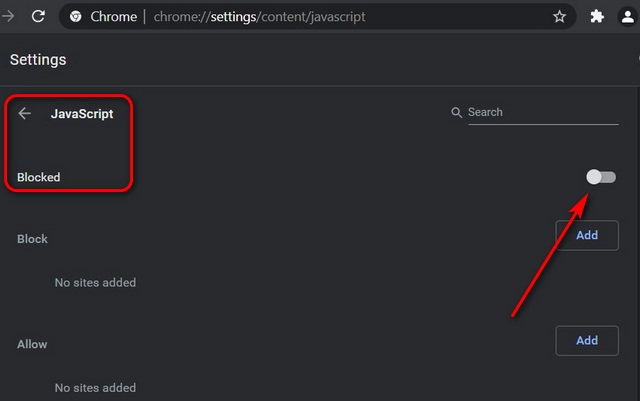Screen dimensions: 640x401
Task: Click "No sites added" under Block
Action: (95, 283)
